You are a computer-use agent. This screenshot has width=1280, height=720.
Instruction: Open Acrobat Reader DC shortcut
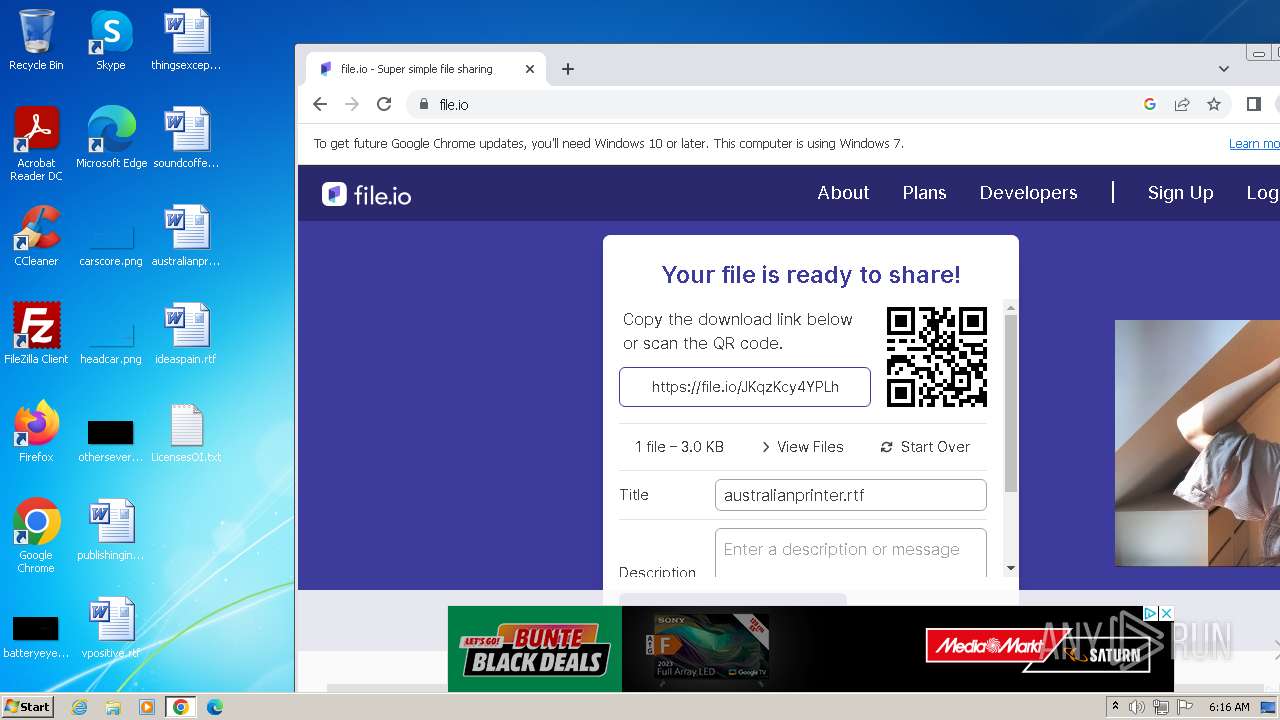pyautogui.click(x=36, y=144)
